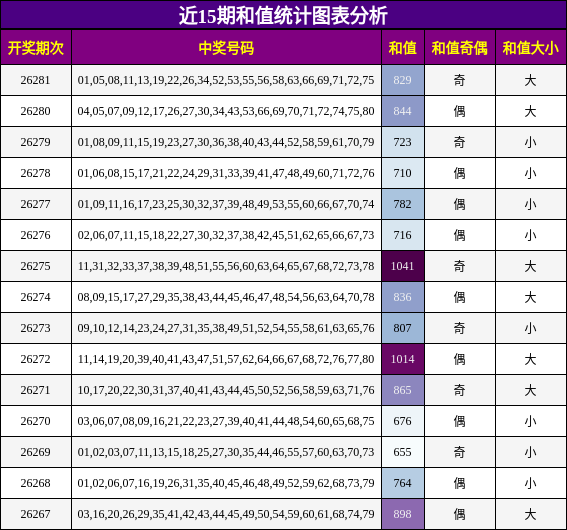
Task: Click winning numbers starting 09,10,12,14,23
Action: click(226, 328)
